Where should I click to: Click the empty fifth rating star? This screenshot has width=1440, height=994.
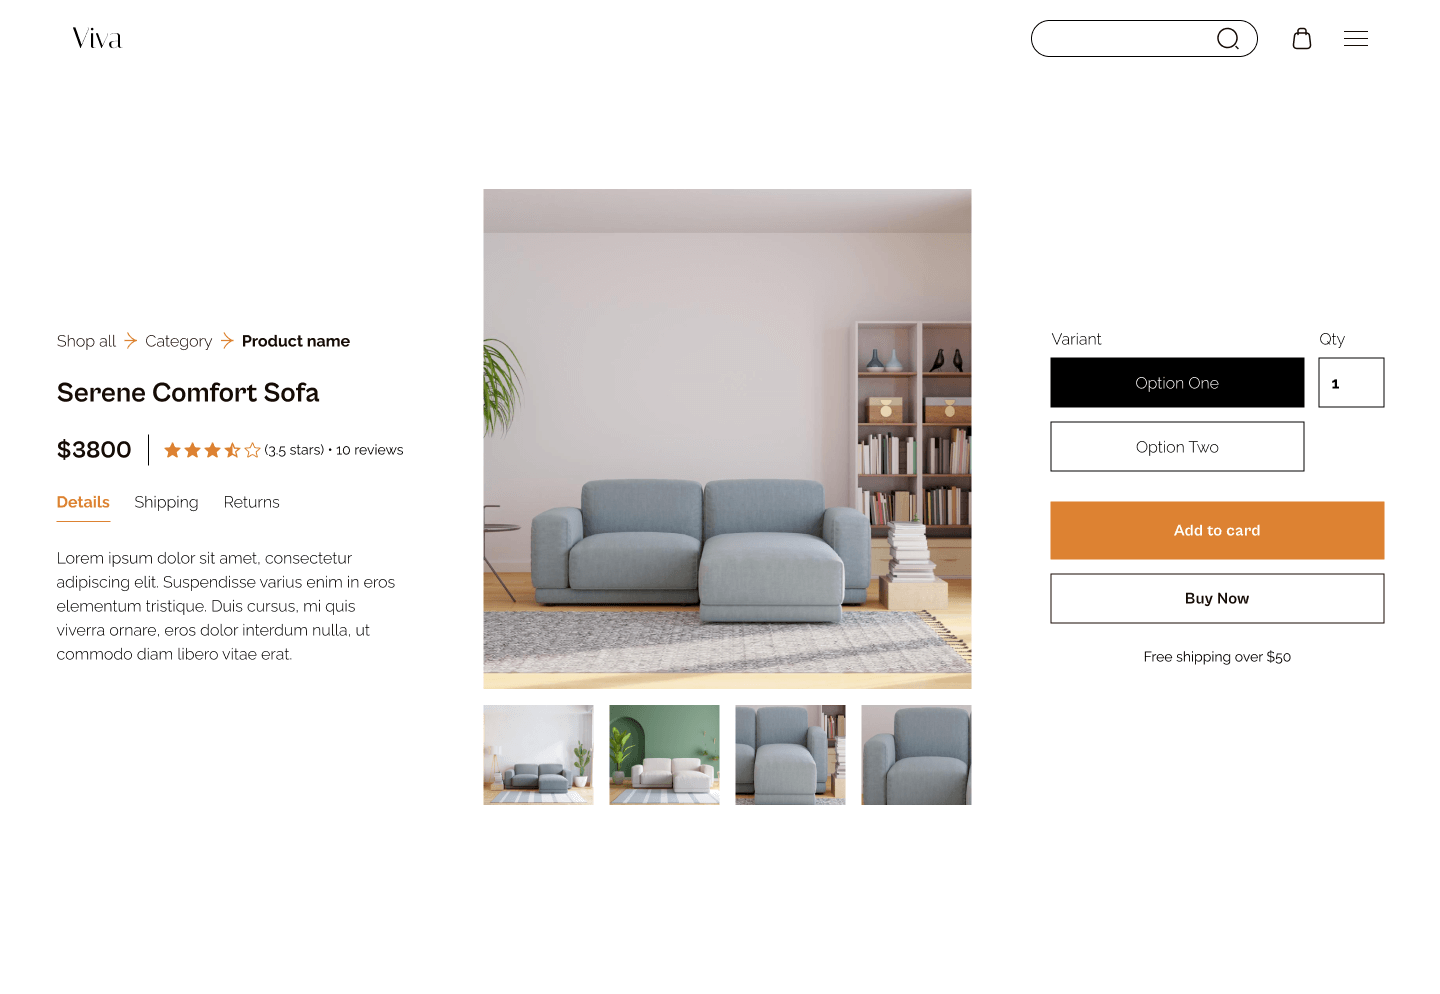click(252, 450)
